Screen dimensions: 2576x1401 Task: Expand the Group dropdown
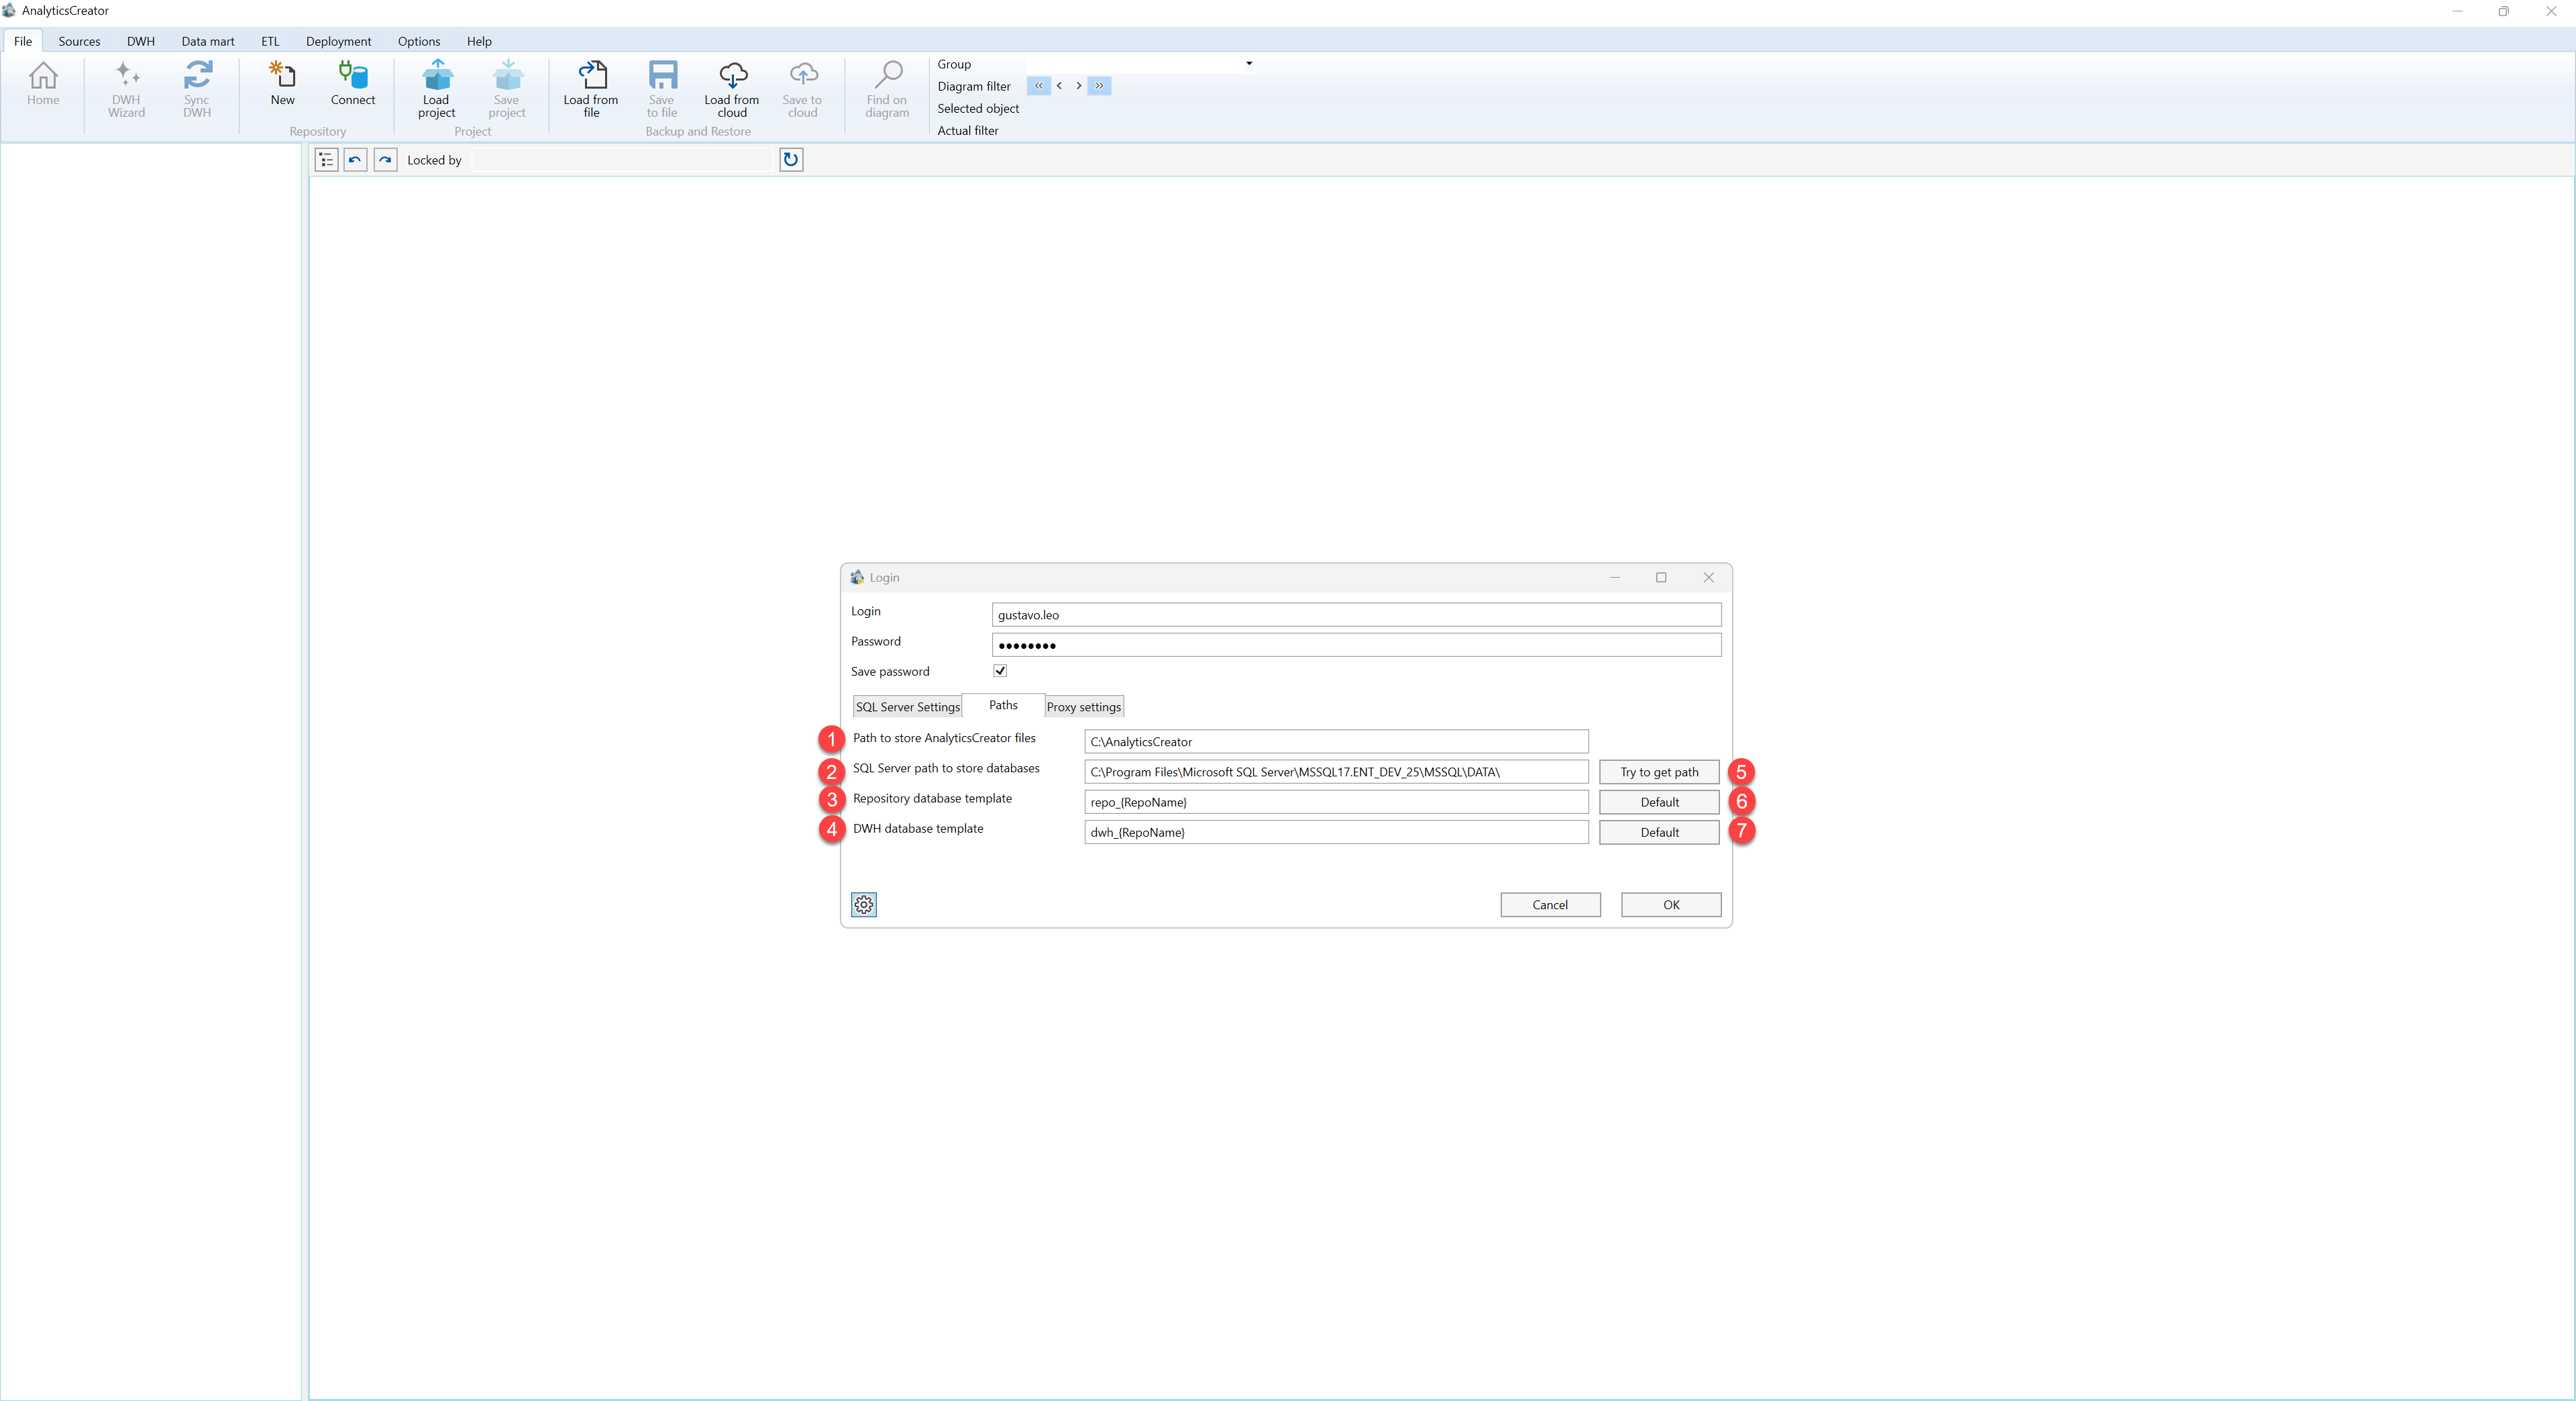[1249, 64]
